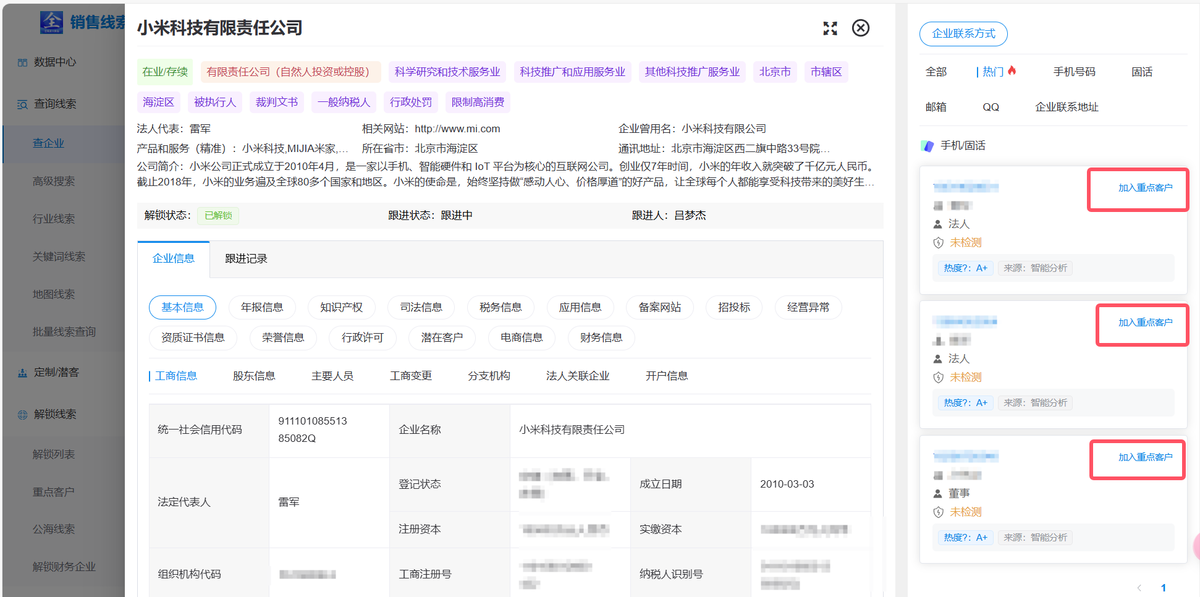Filter contacts by 全部
The width and height of the screenshot is (1200, 597).
click(936, 72)
